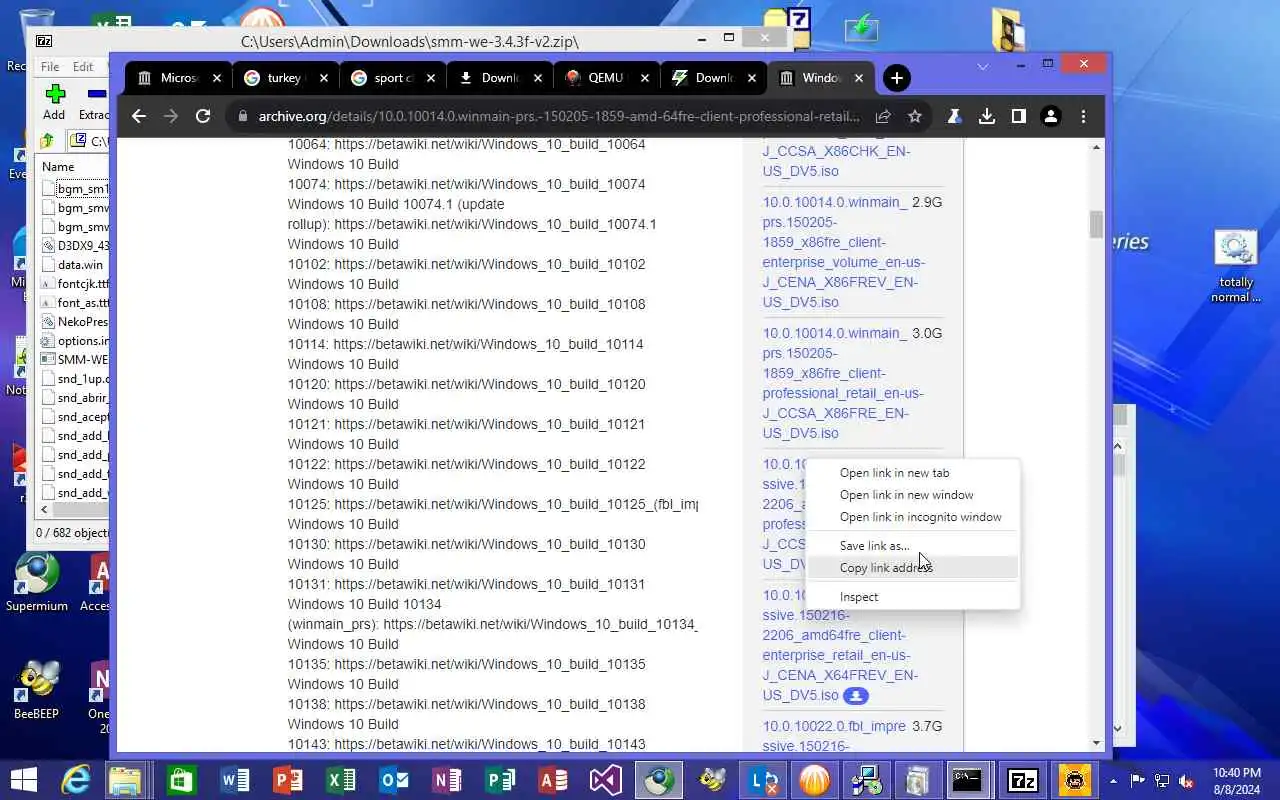
Task: Launch Internet Explorer from taskbar
Action: (76, 780)
